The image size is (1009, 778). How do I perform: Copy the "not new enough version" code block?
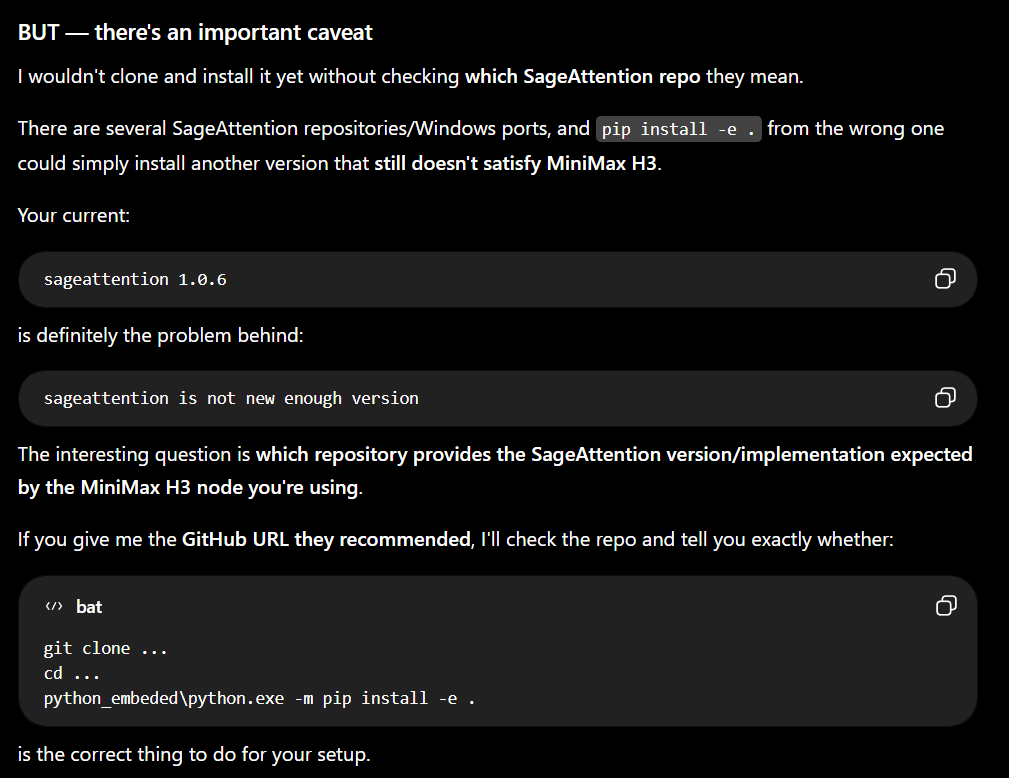click(945, 398)
